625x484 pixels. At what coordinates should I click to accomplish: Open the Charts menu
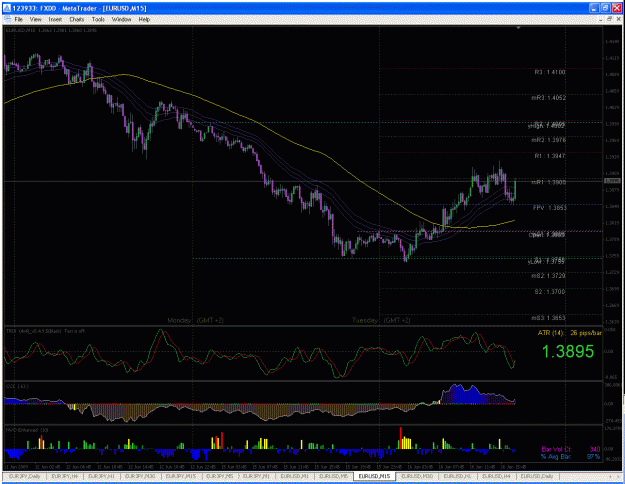(x=77, y=19)
